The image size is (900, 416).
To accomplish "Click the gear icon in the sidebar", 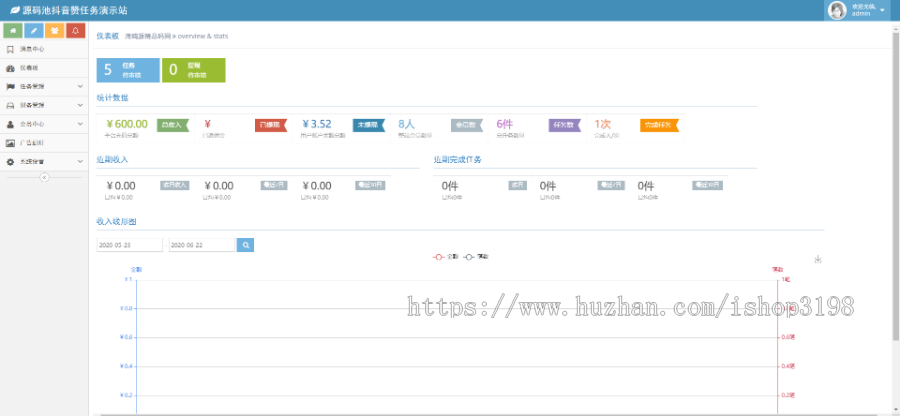I will pyautogui.click(x=10, y=162).
